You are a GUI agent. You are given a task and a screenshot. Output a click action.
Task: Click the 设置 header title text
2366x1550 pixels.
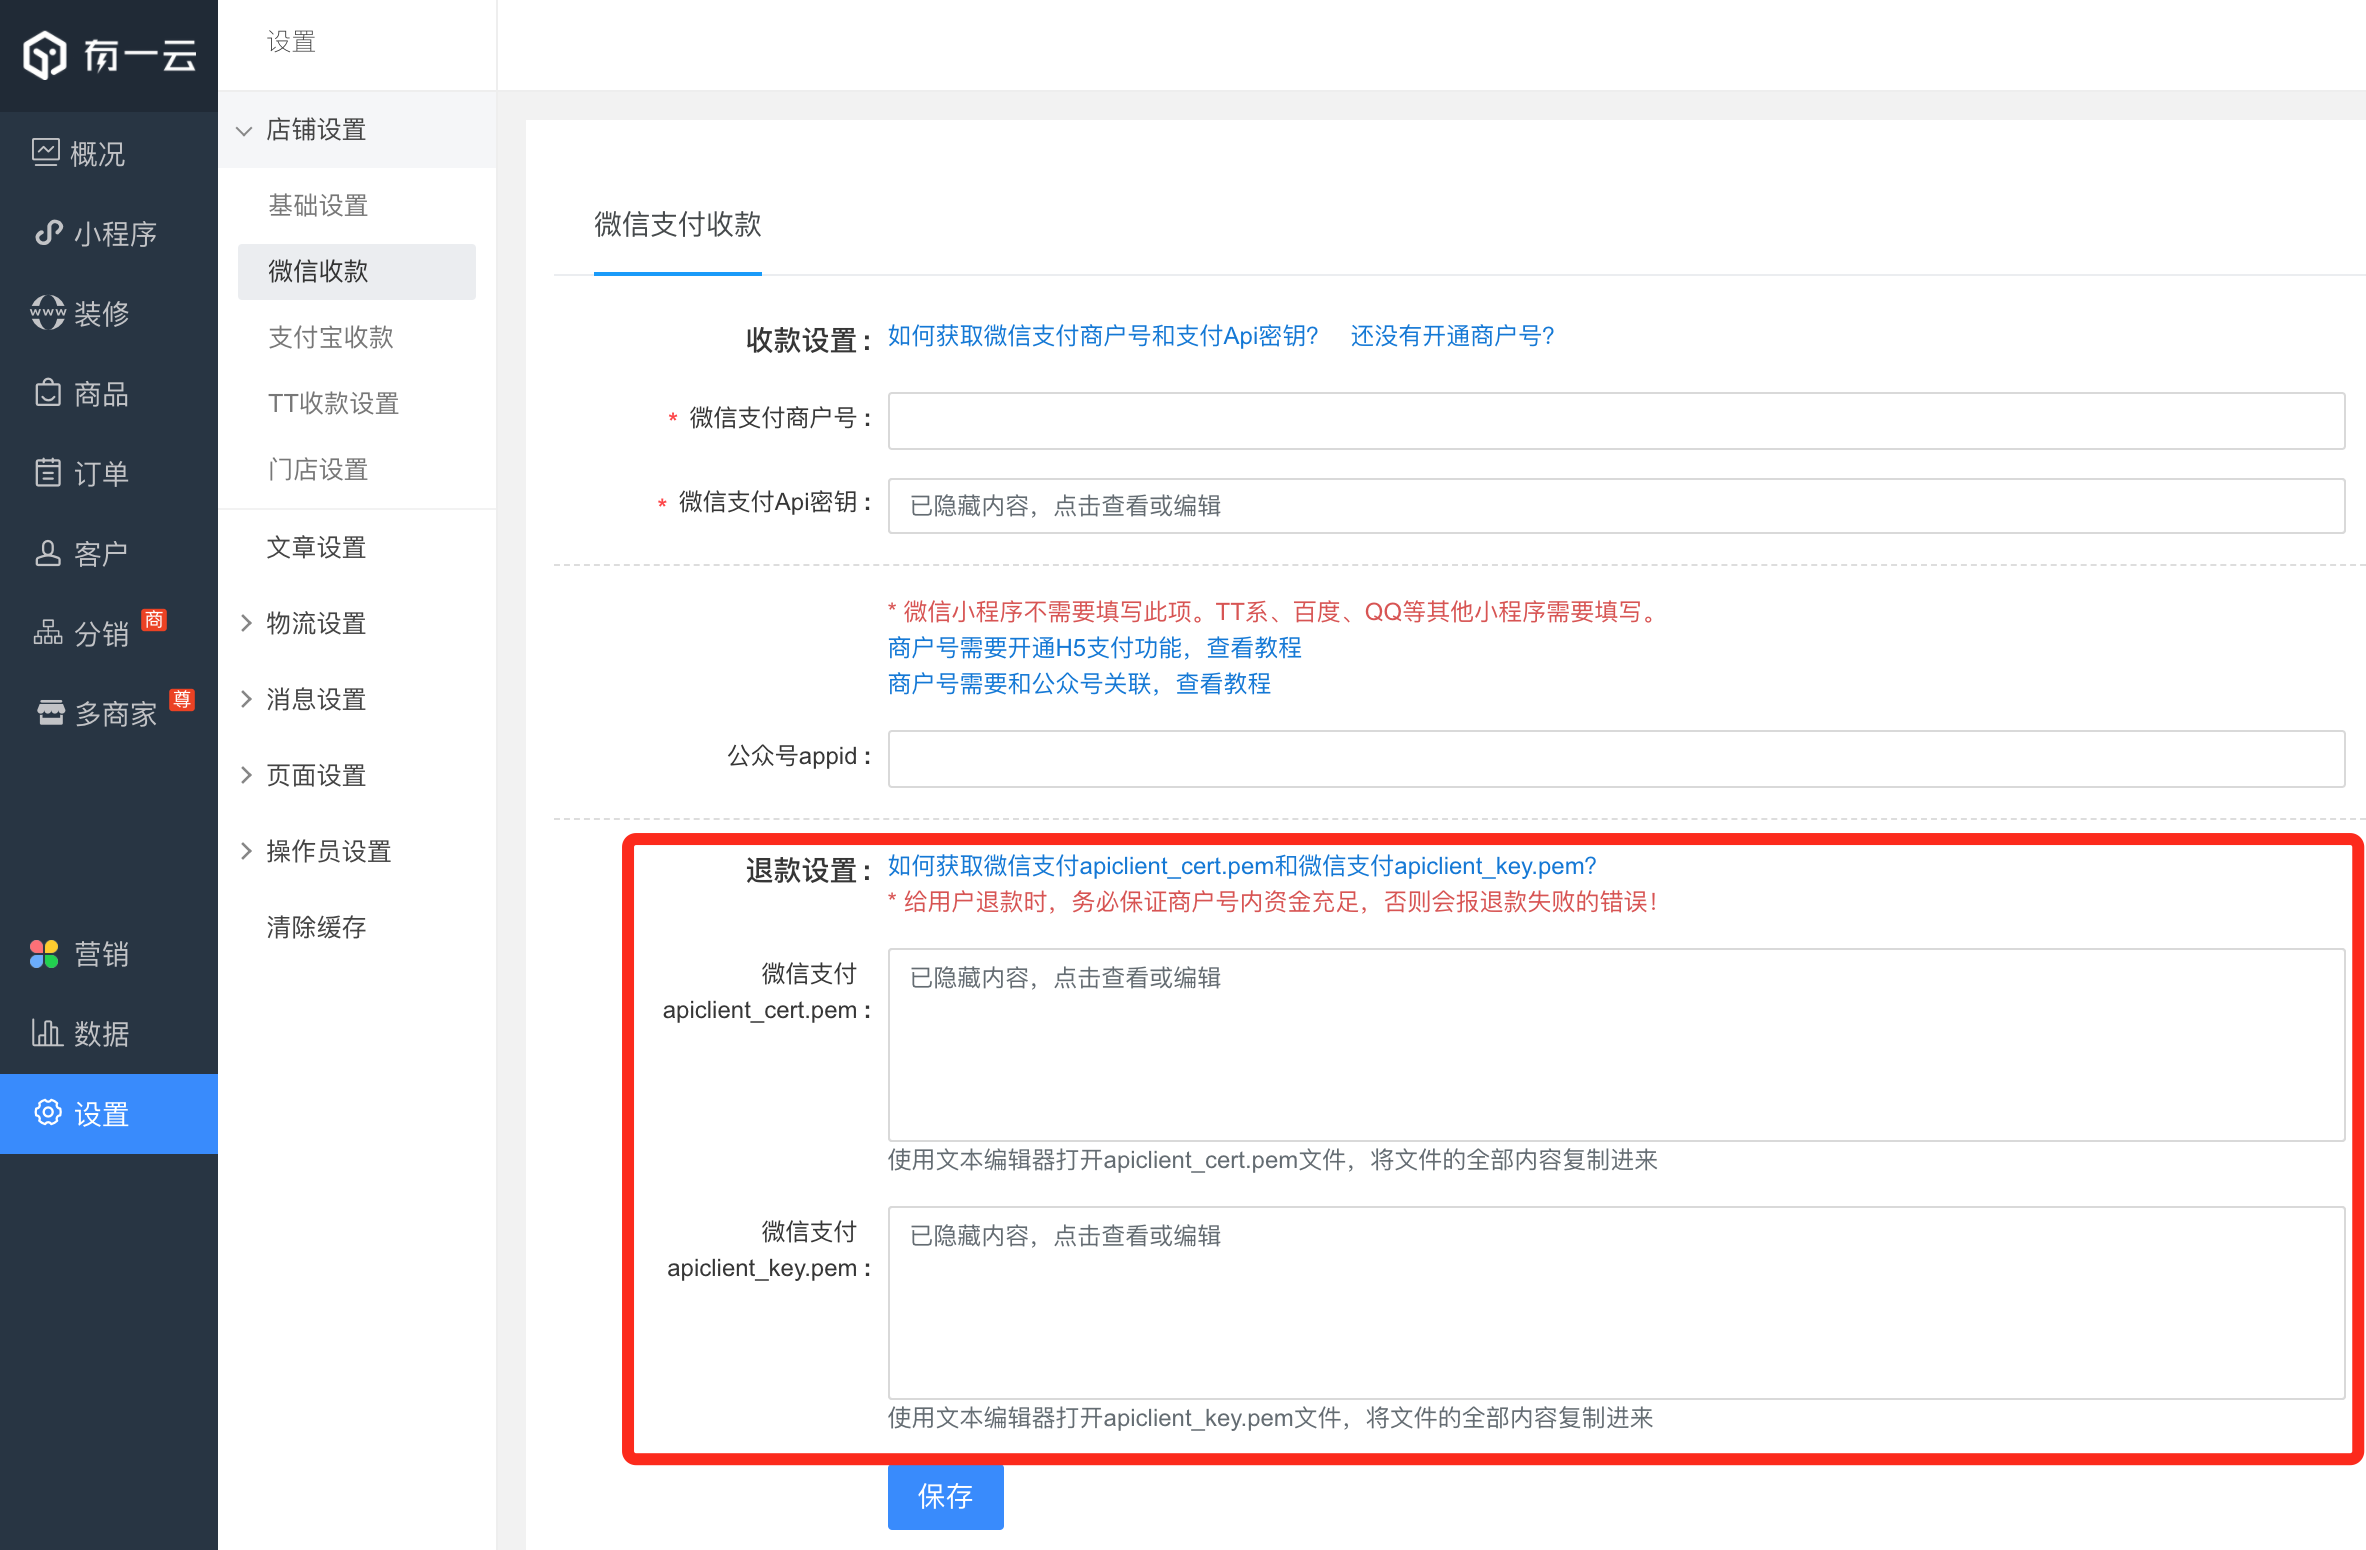tap(291, 42)
